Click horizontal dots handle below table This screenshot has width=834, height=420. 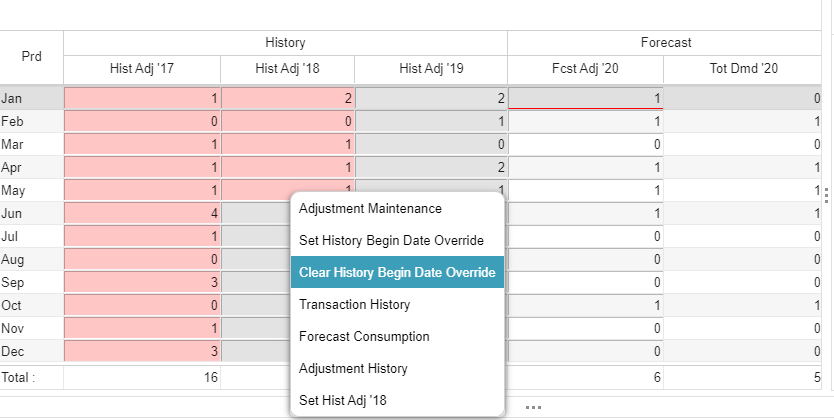tap(533, 407)
